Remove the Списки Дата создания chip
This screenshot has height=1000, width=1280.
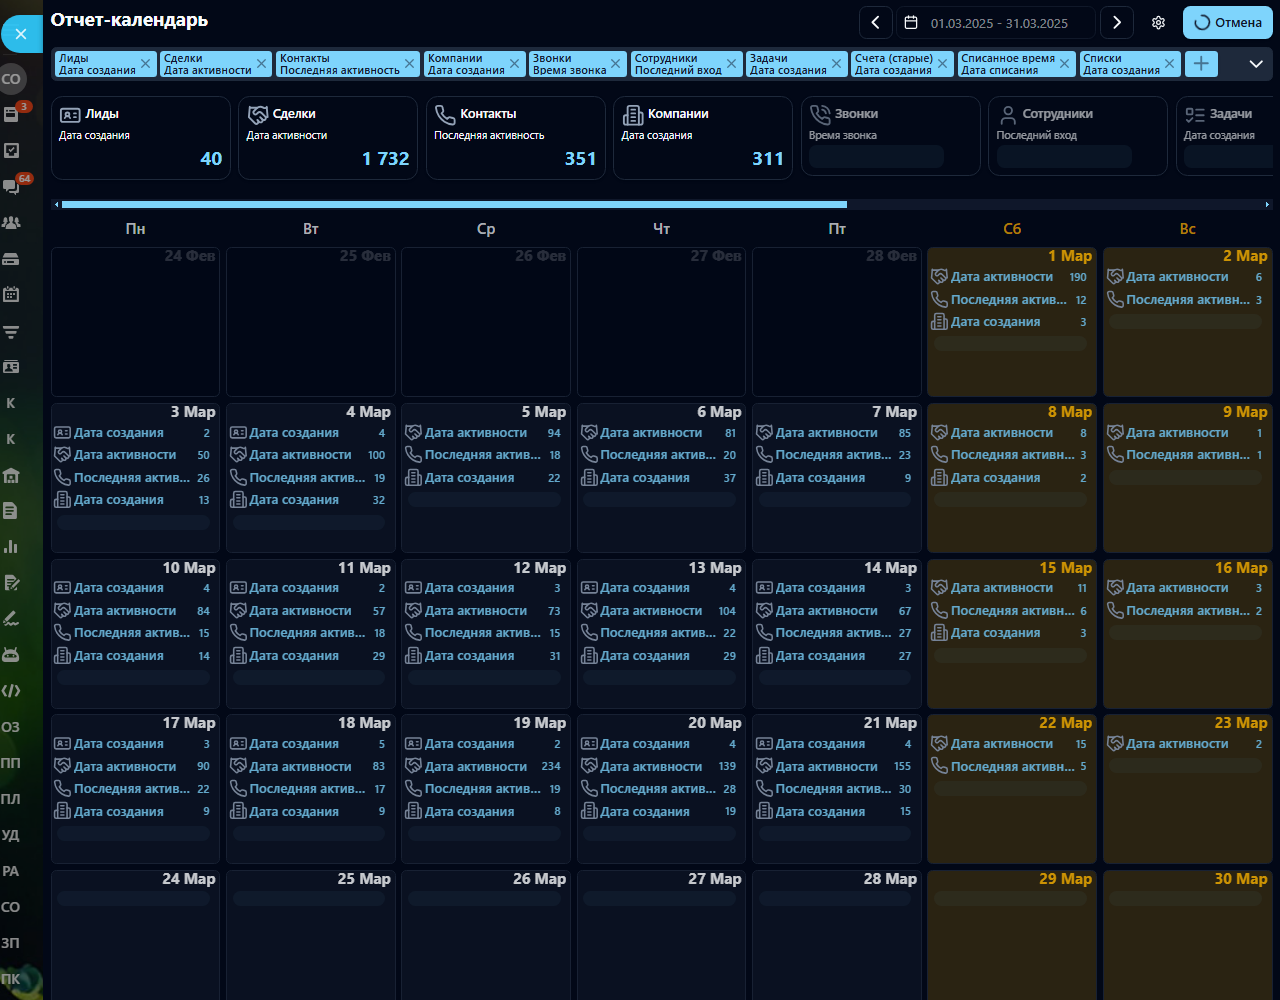coord(1169,64)
